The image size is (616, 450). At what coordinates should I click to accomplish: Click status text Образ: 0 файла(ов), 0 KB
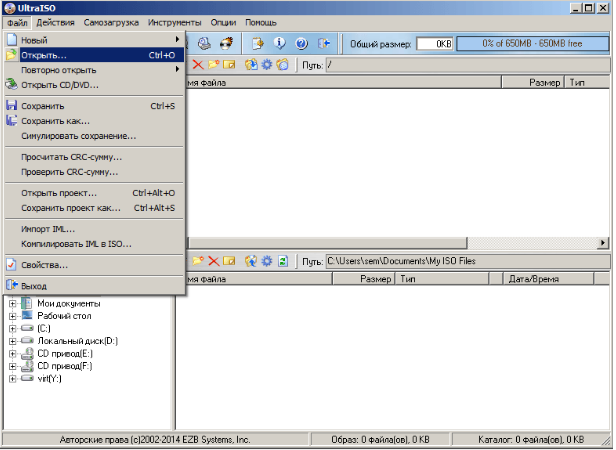click(380, 439)
